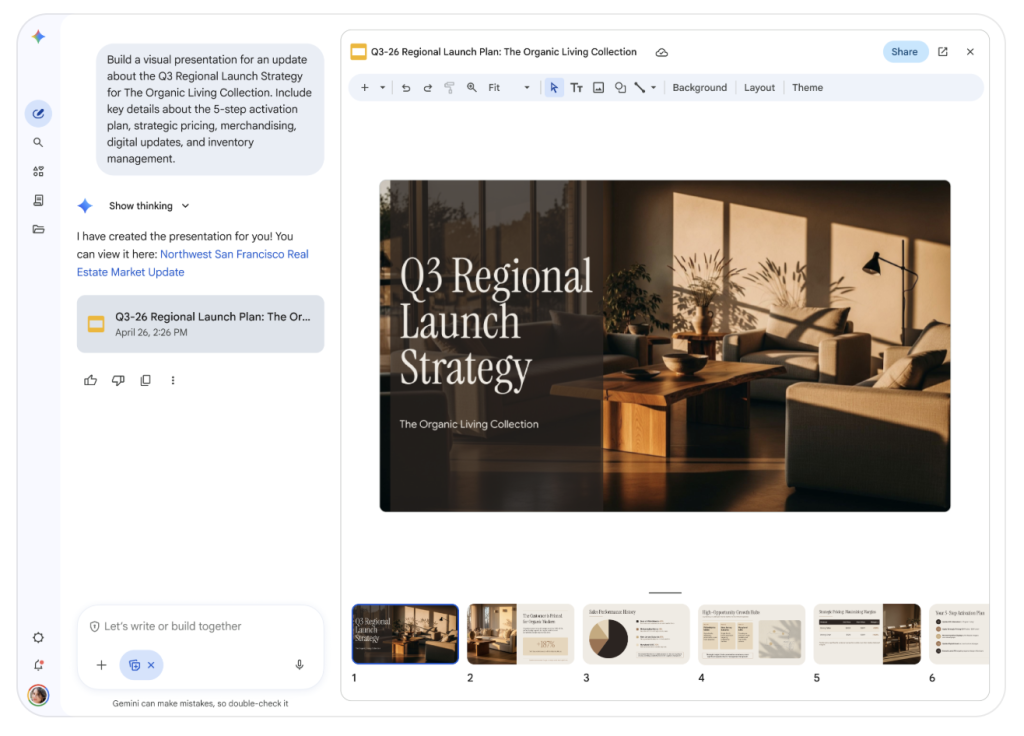The height and width of the screenshot is (736, 1024).
Task: Click the zoom magnifier icon
Action: click(472, 88)
